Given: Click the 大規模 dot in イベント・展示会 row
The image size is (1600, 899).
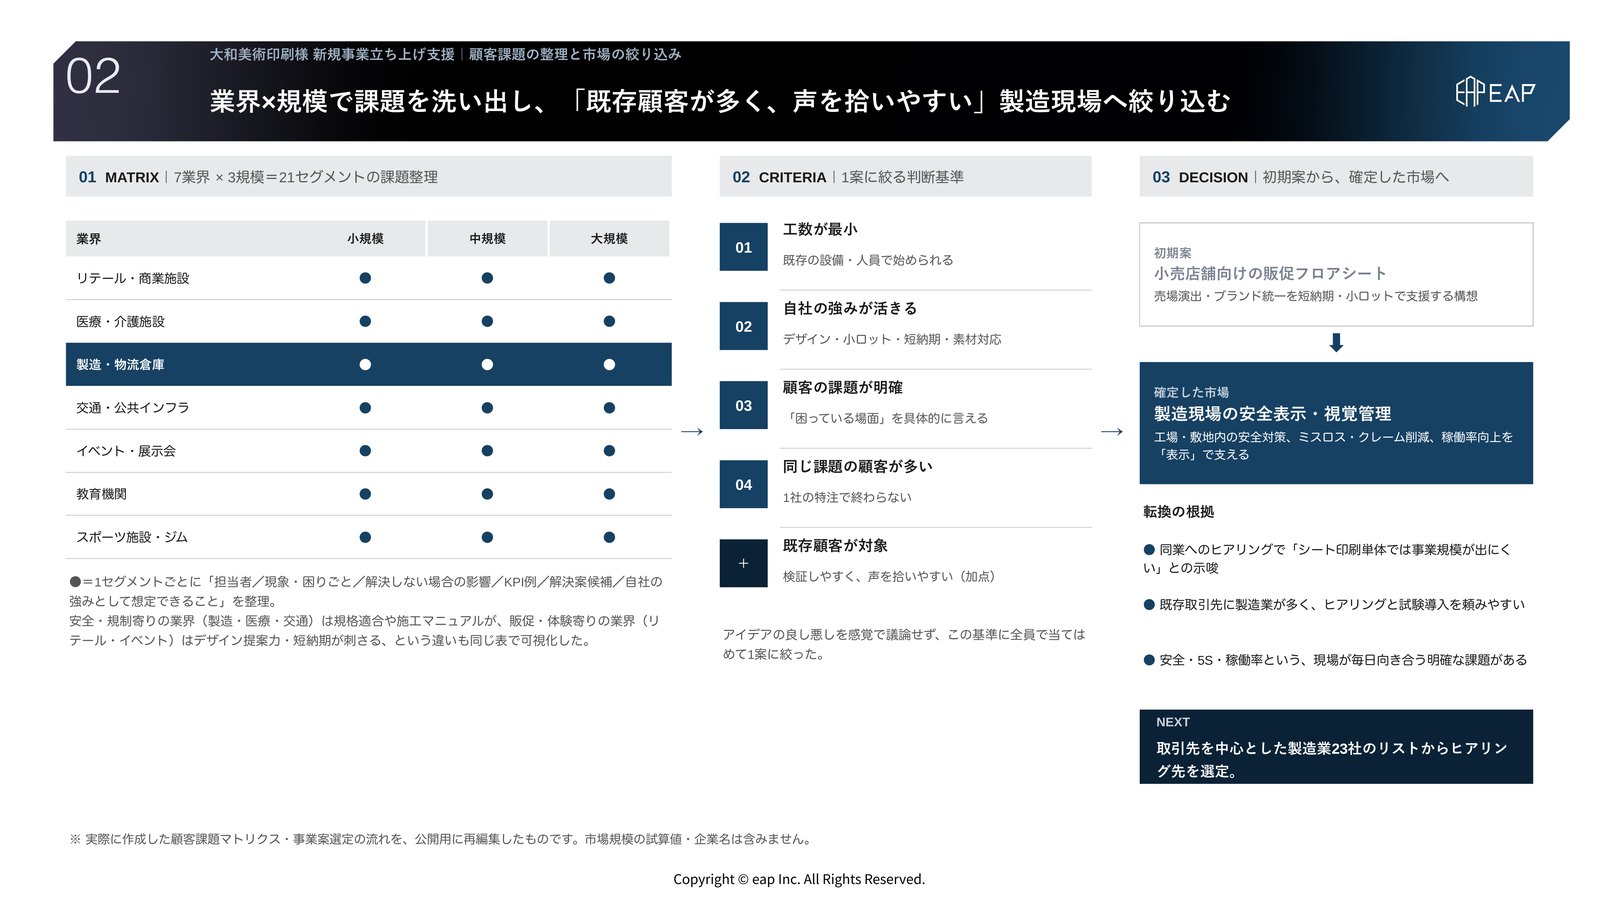Looking at the screenshot, I should pos(609,450).
